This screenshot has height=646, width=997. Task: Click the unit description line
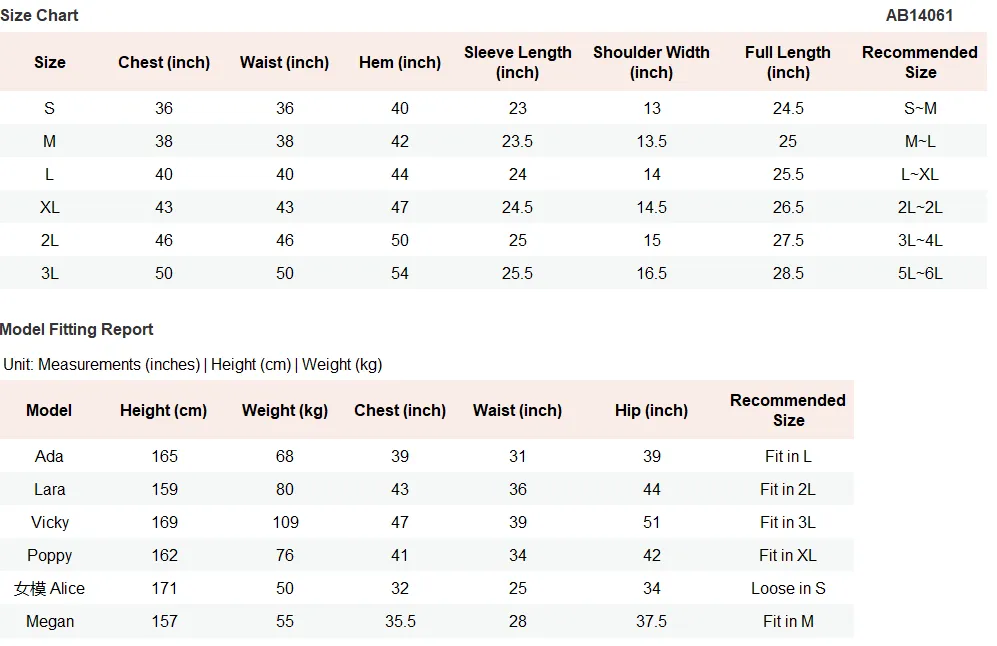click(x=193, y=364)
